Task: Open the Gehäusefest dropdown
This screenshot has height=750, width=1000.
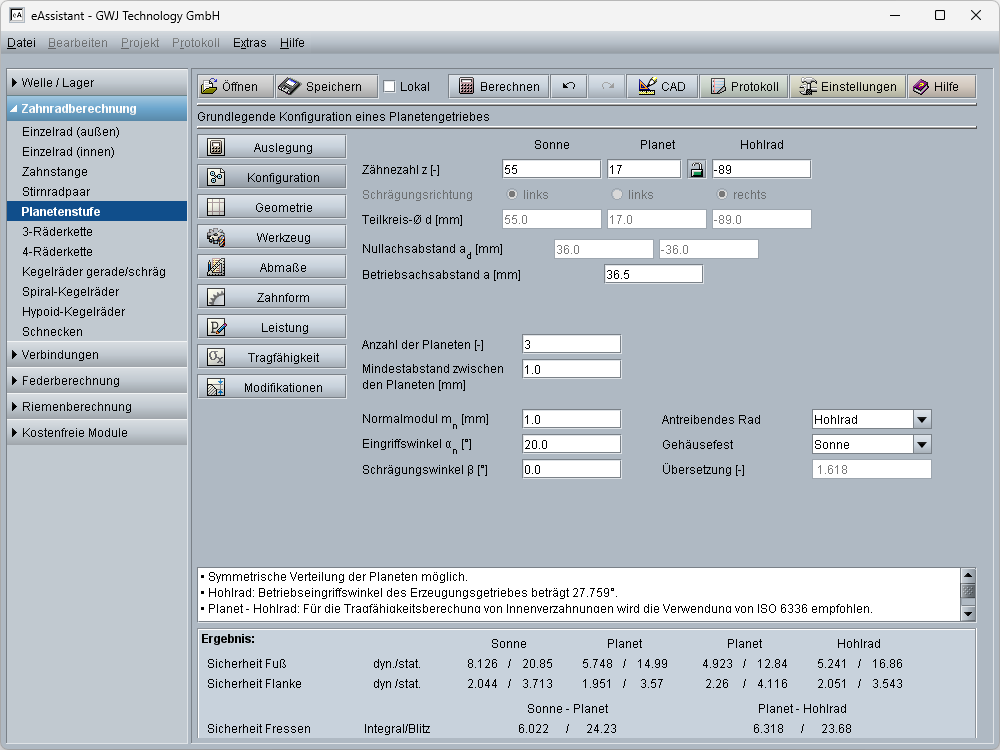Action: (921, 445)
